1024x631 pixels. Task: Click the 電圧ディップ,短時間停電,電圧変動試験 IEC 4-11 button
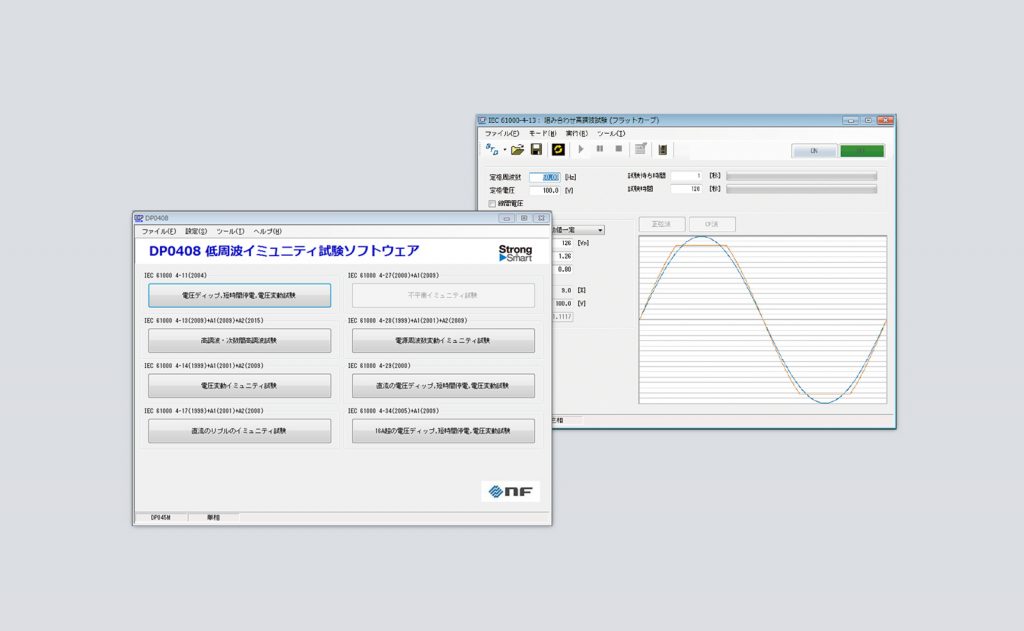coord(239,296)
